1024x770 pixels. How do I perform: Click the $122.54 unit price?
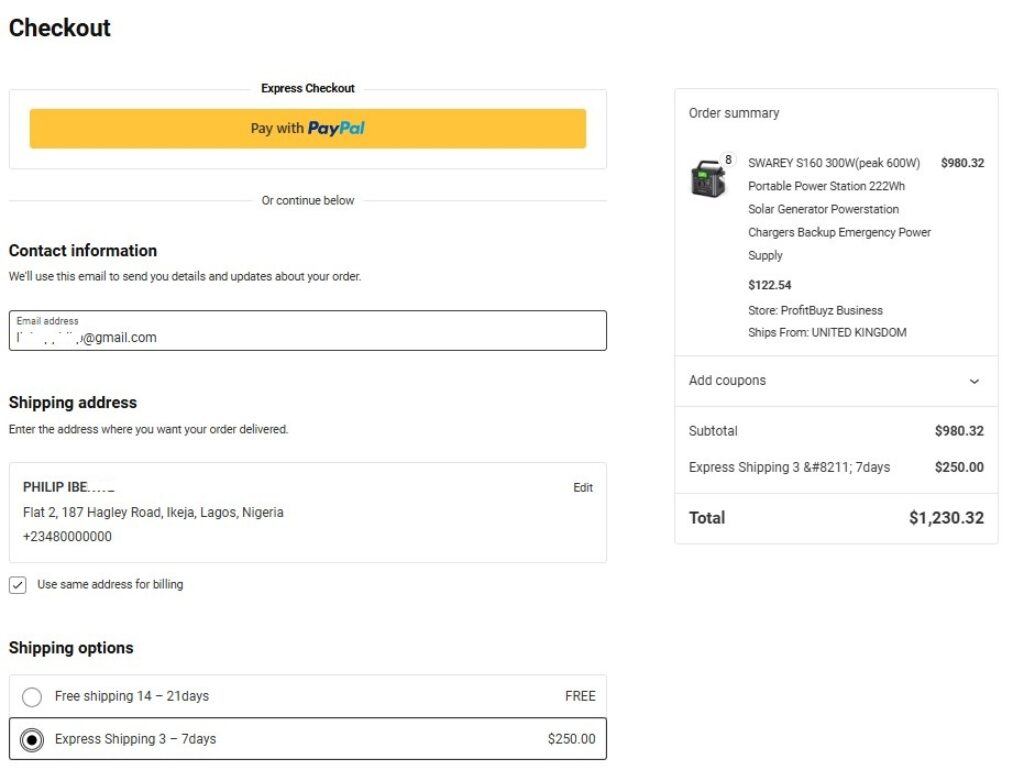click(x=769, y=285)
